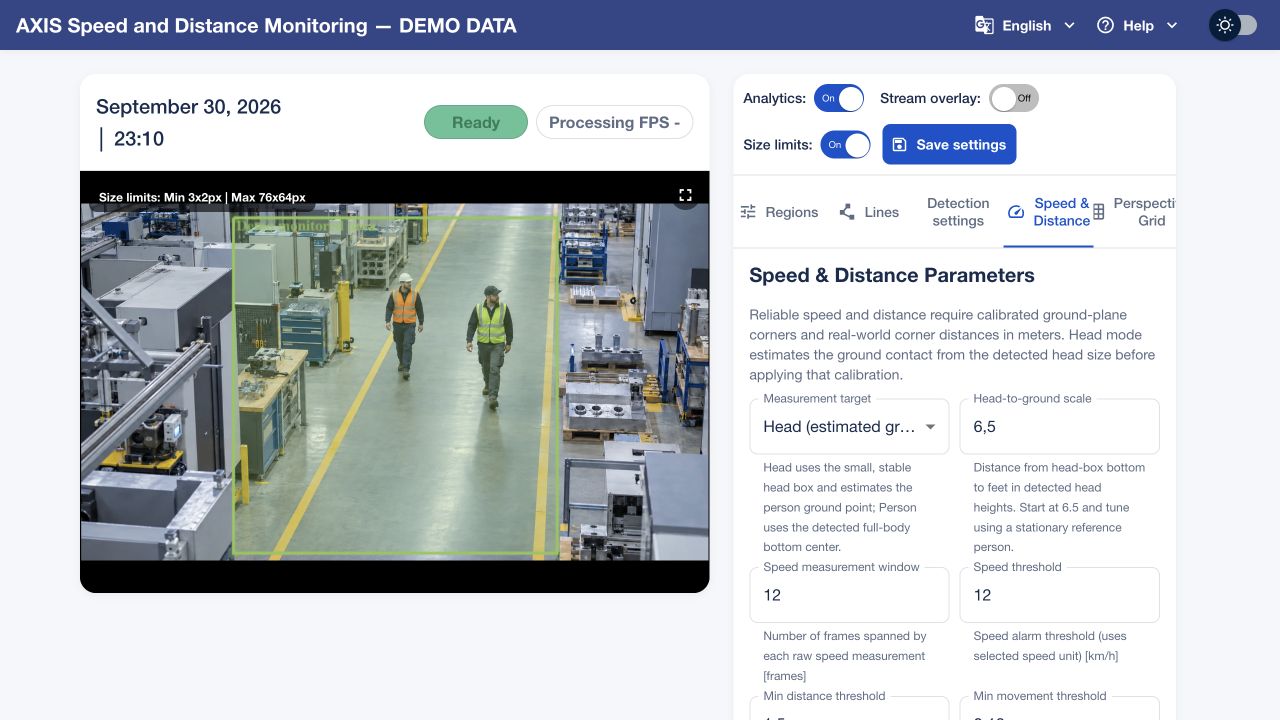The width and height of the screenshot is (1280, 720).
Task: Select the Perspective Grid tab
Action: coord(1134,212)
